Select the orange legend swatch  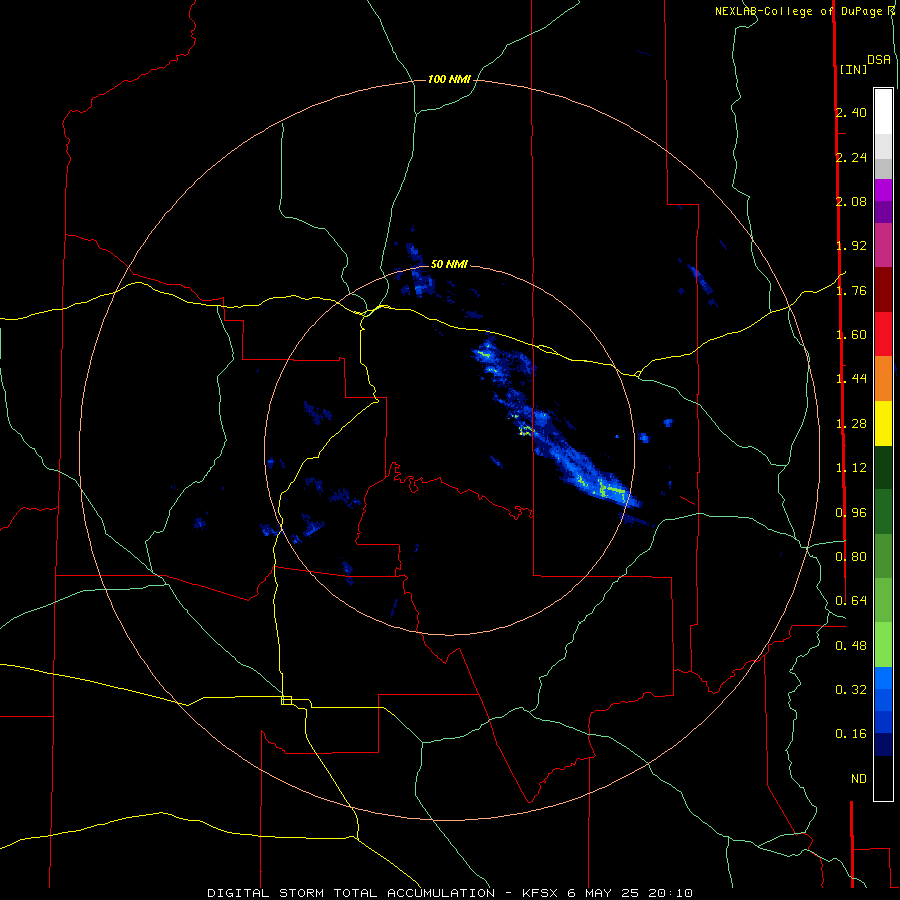[x=883, y=378]
